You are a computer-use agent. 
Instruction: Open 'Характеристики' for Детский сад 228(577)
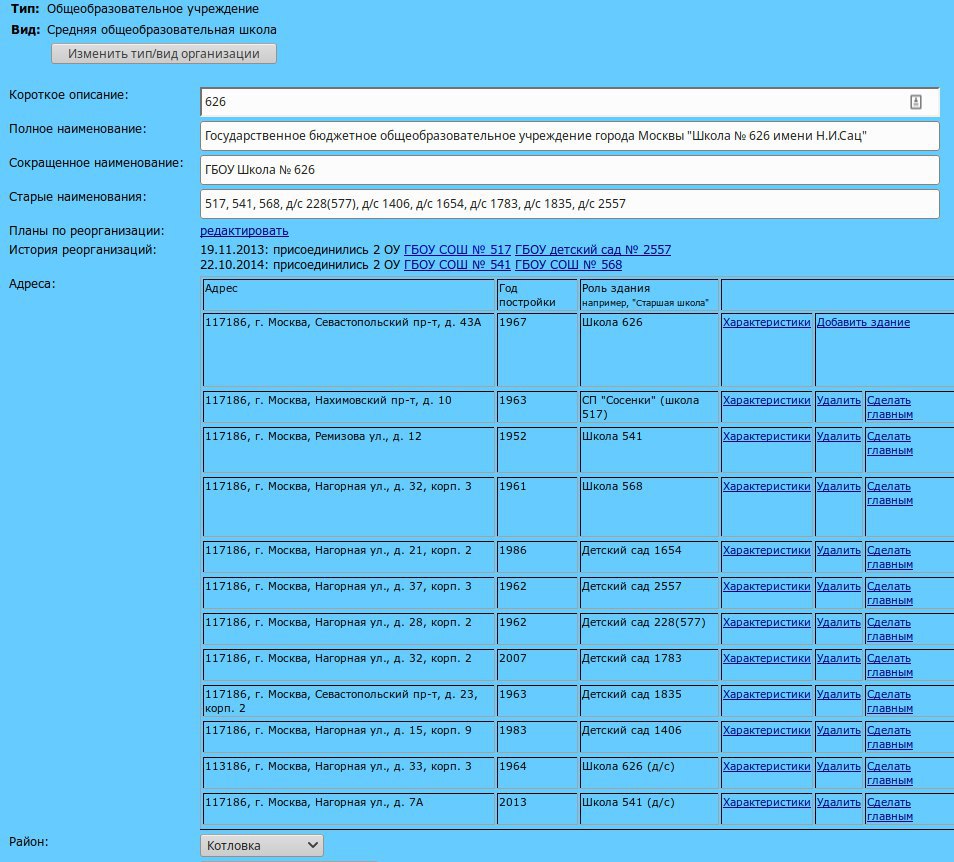pyautogui.click(x=767, y=622)
